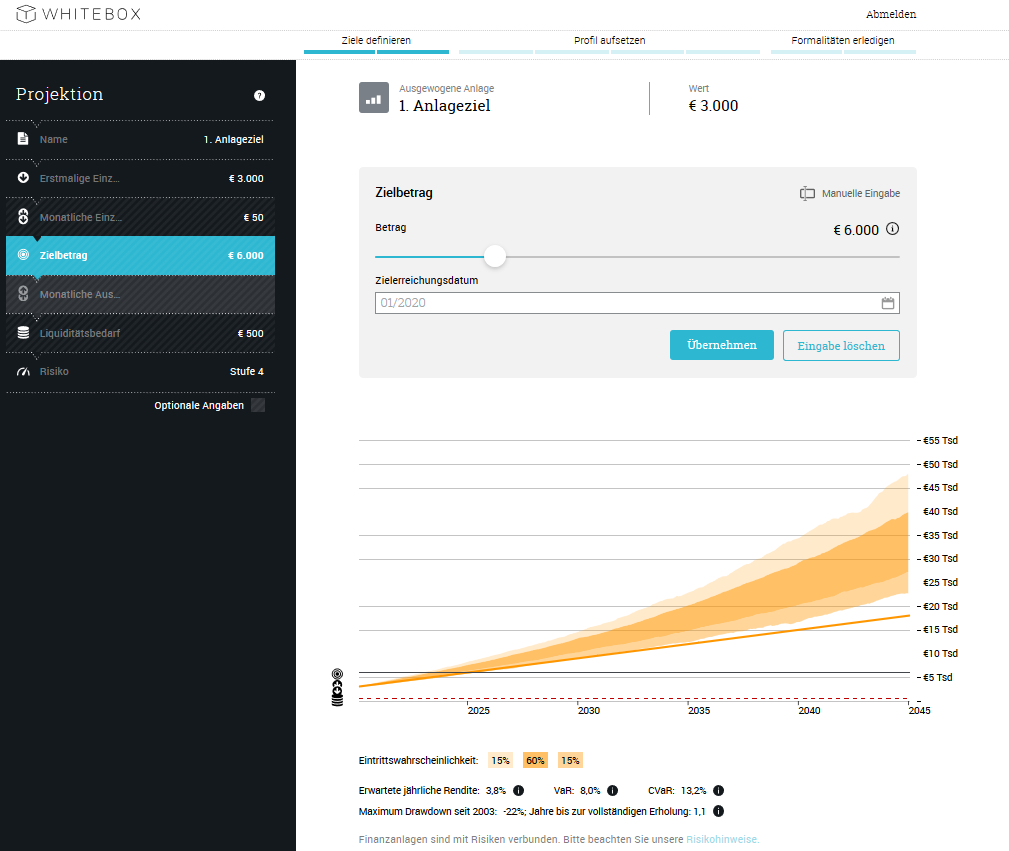Expand the Monatliche Einzahlung row

pos(140,217)
